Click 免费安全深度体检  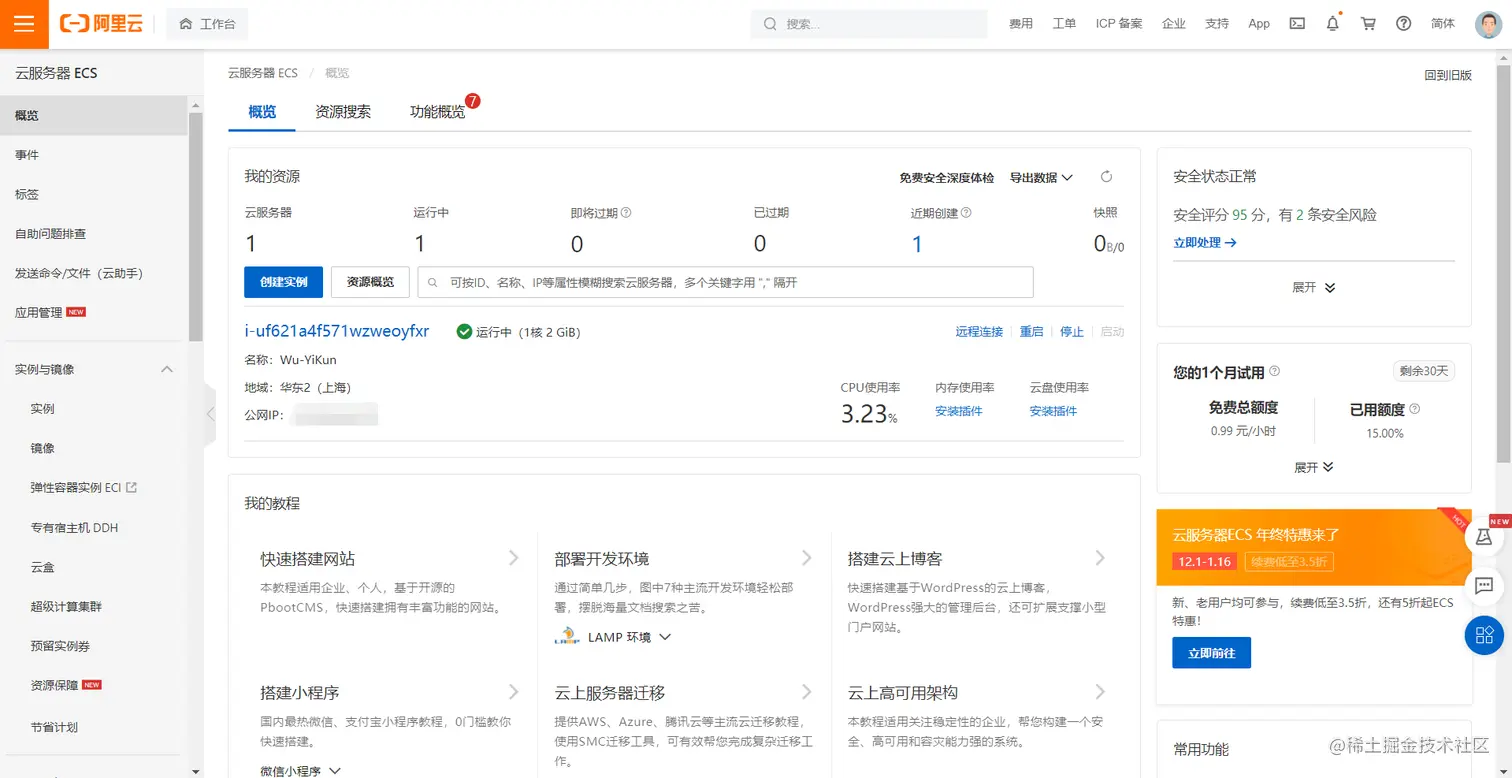click(x=946, y=177)
